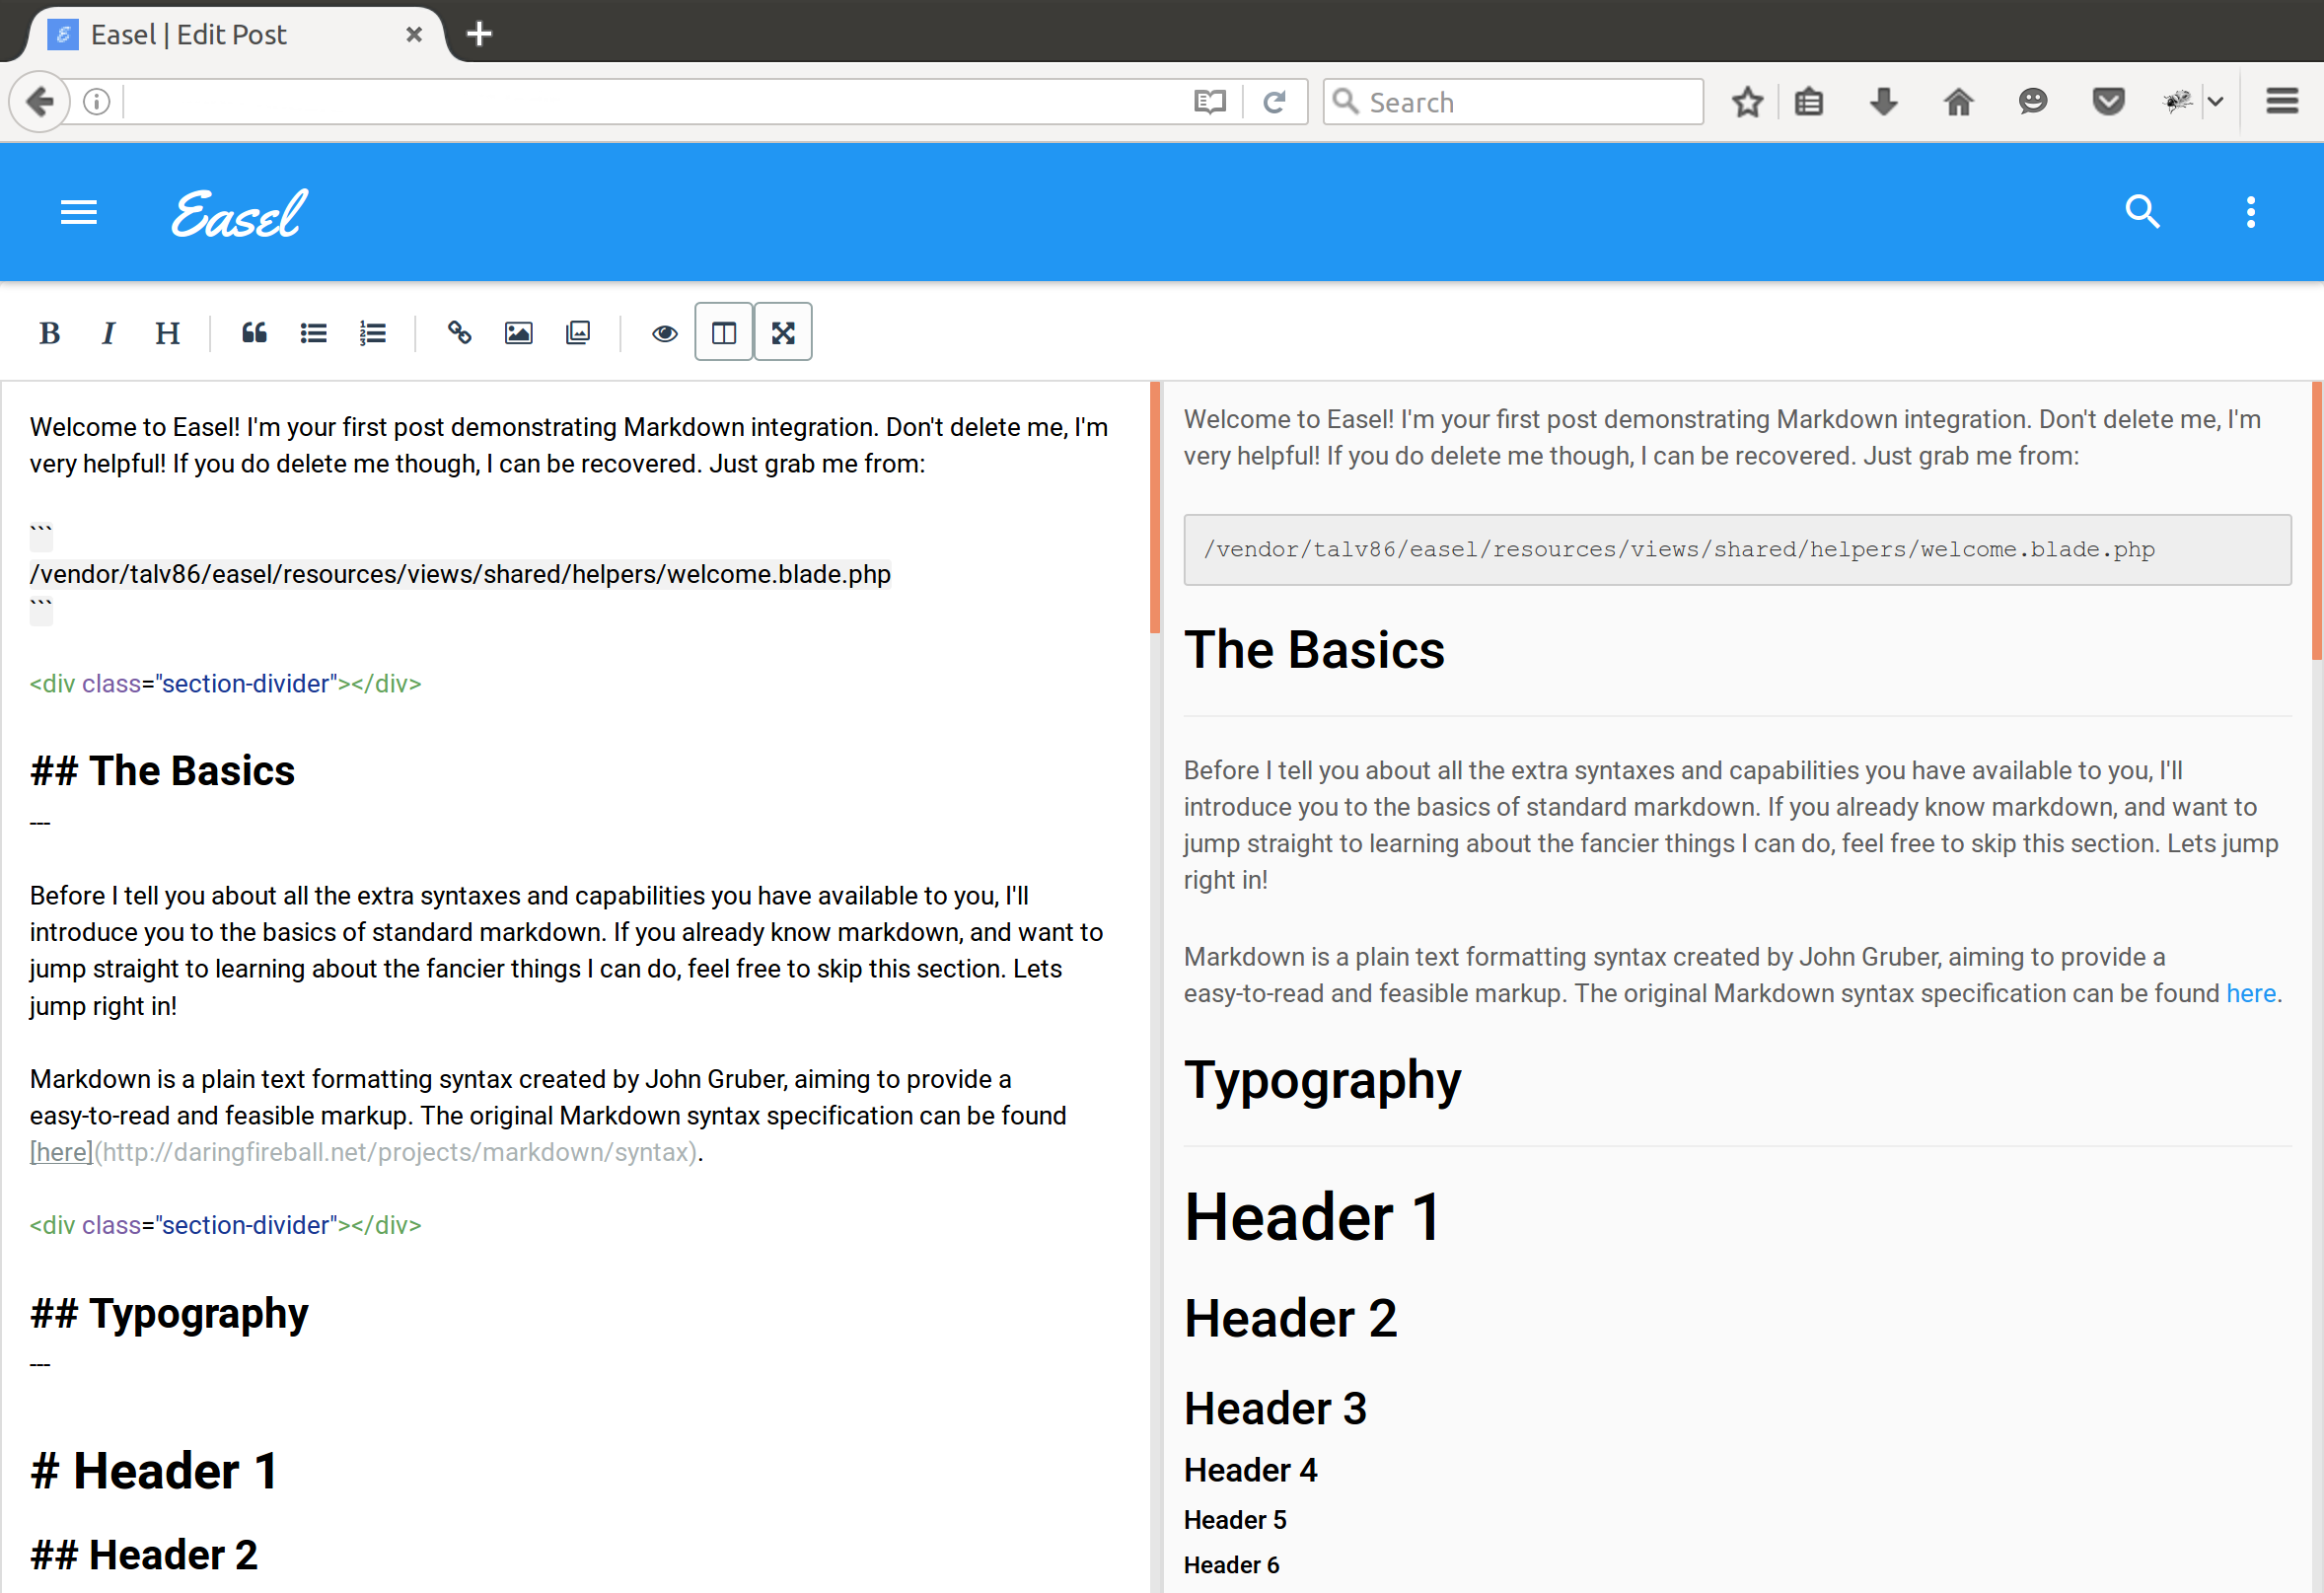2324x1593 pixels.
Task: Click the preview pane scrollbar thumb
Action: pos(2316,520)
